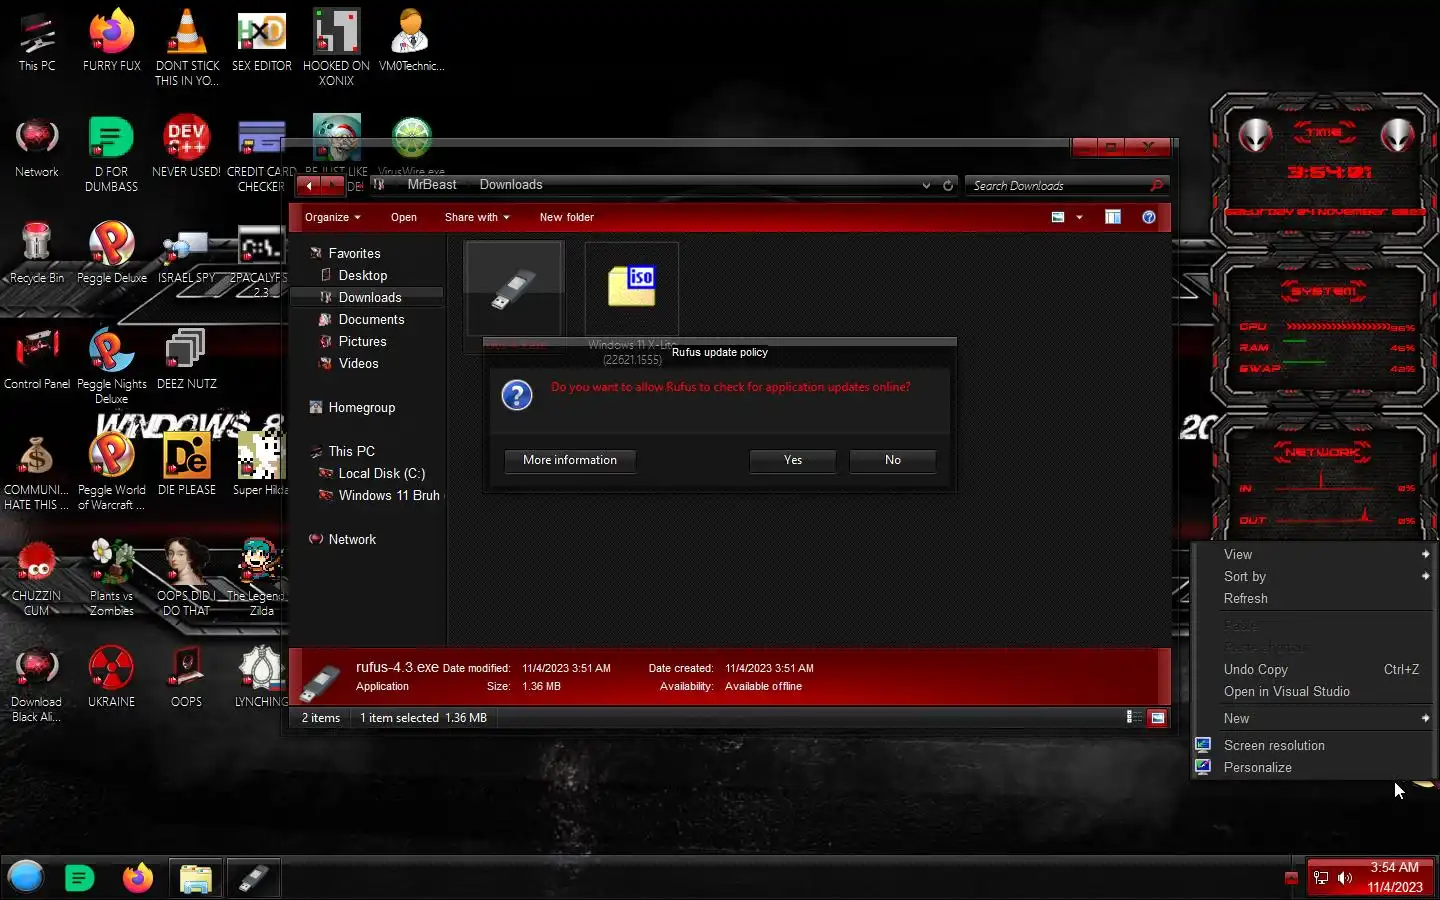Click the Start orb on the taskbar
Image resolution: width=1440 pixels, height=900 pixels.
[26, 877]
